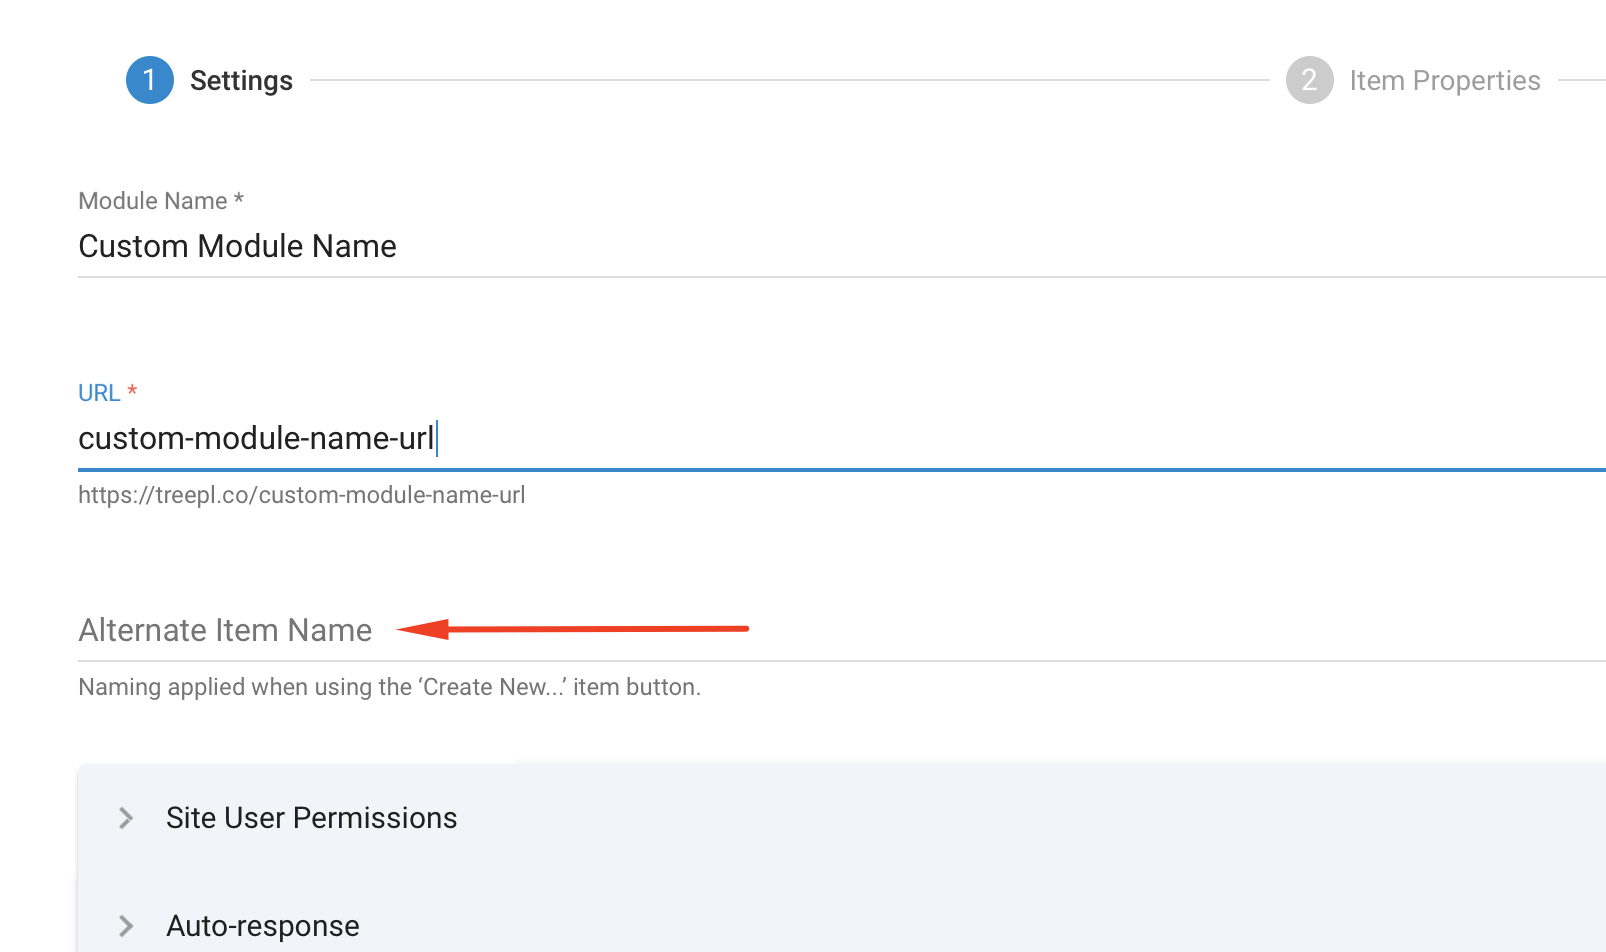Select the Custom Module Name text value

click(237, 246)
